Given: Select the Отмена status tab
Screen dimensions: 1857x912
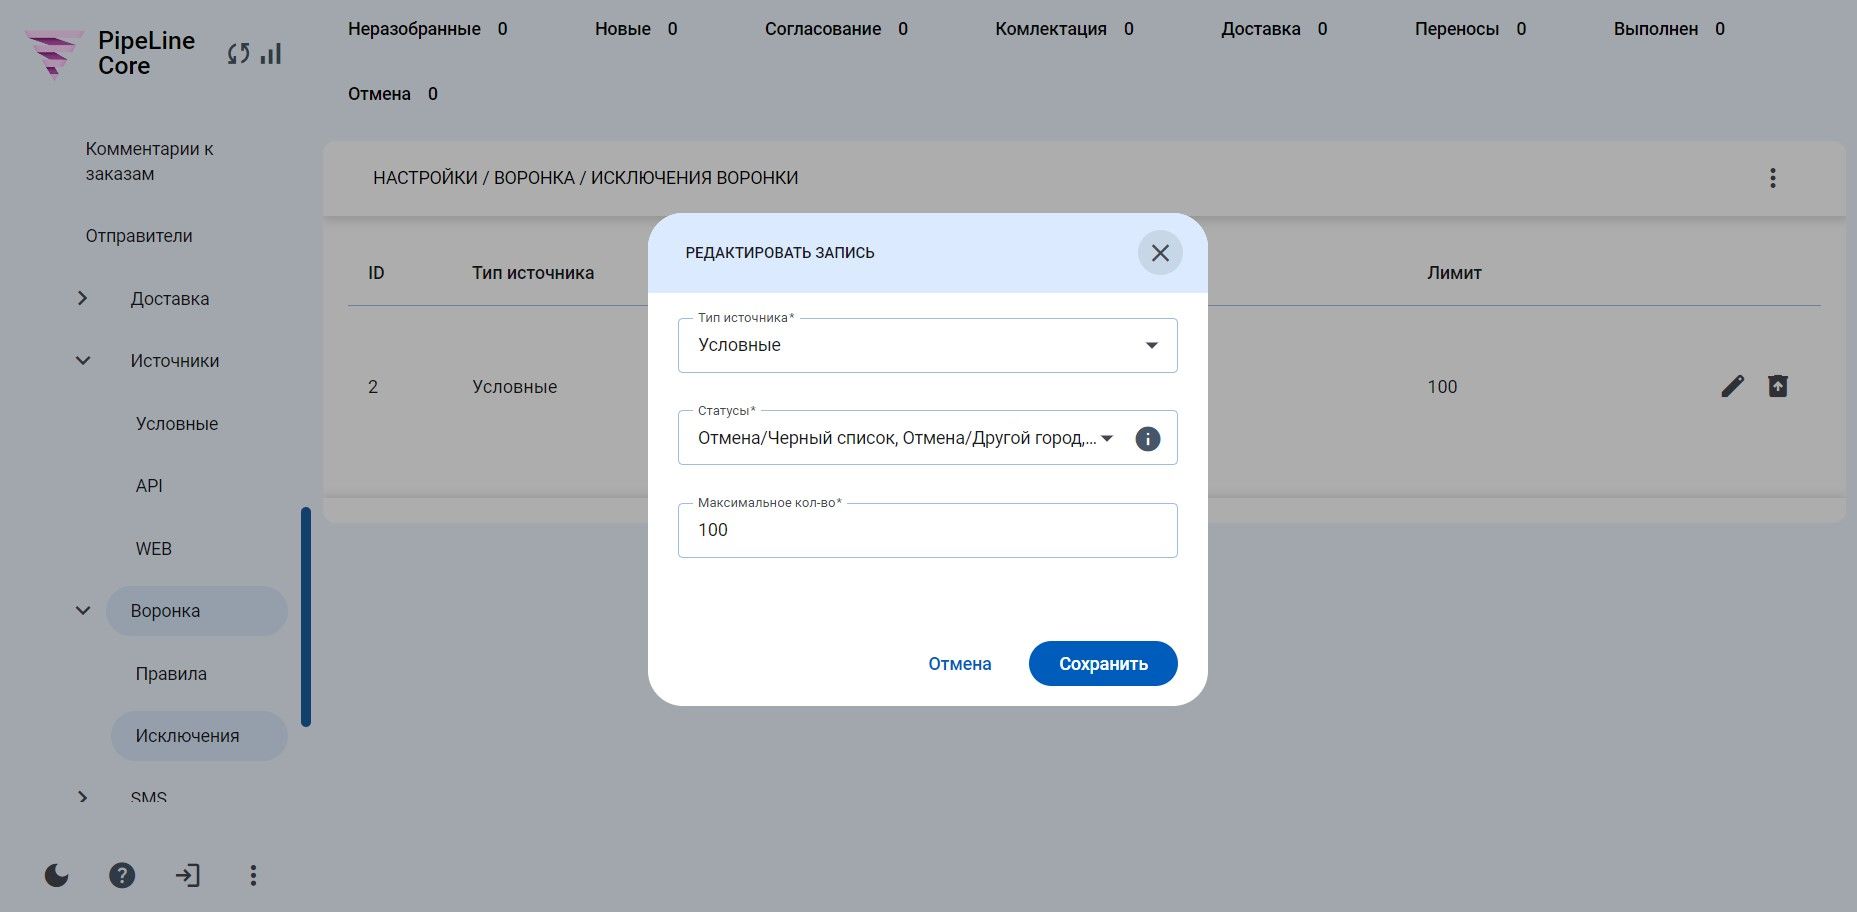Looking at the screenshot, I should tap(393, 94).
